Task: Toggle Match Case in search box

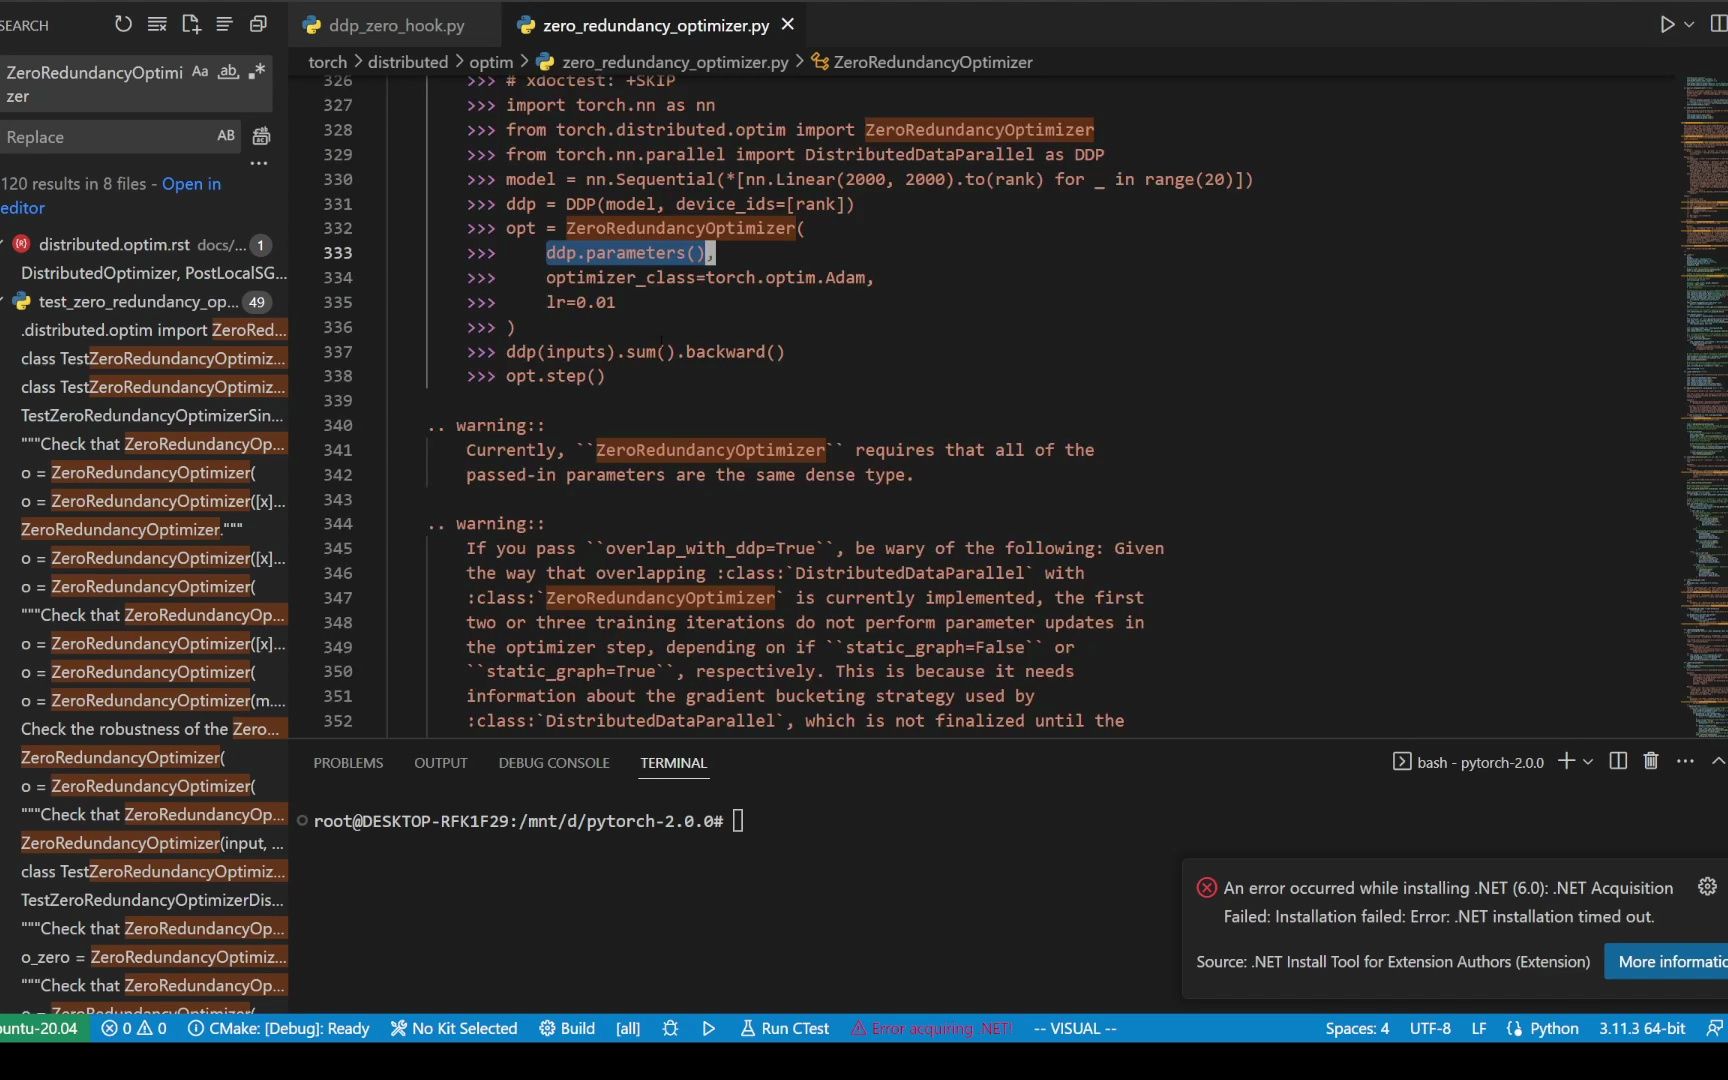Action: 200,72
